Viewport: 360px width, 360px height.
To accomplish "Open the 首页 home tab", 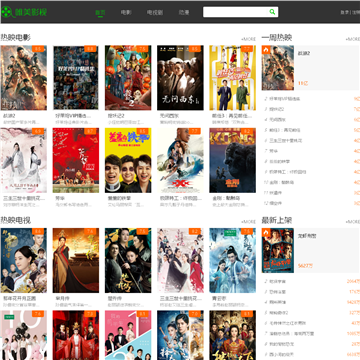I will coord(100,13).
